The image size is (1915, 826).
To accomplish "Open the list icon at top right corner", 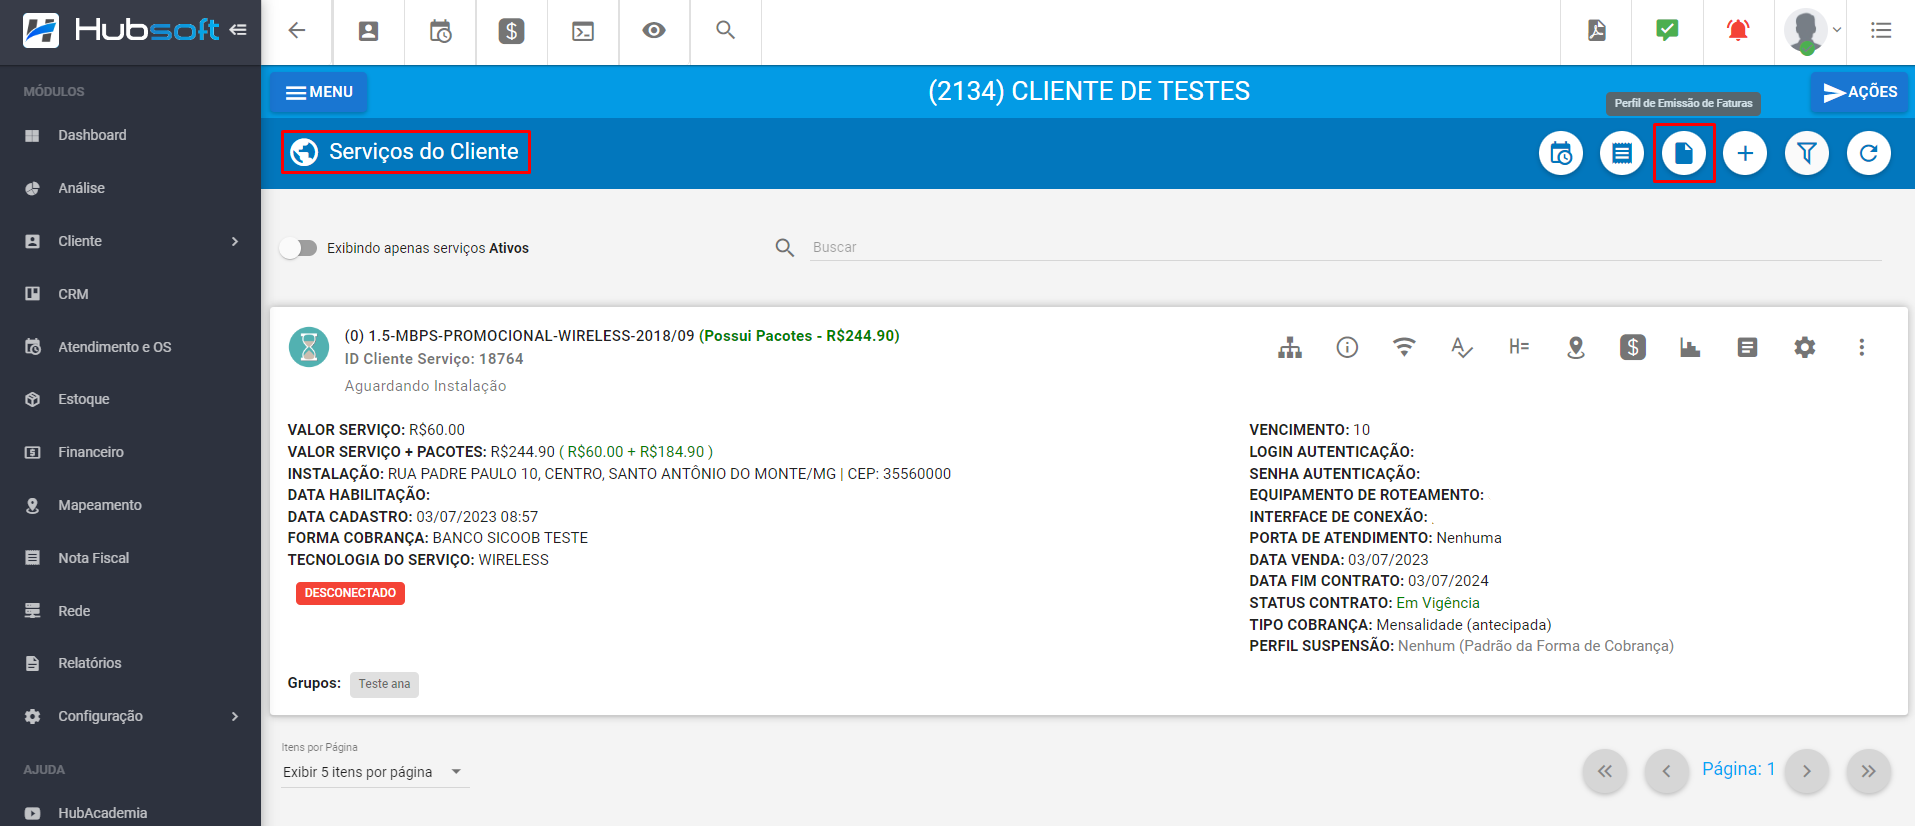I will pyautogui.click(x=1881, y=30).
